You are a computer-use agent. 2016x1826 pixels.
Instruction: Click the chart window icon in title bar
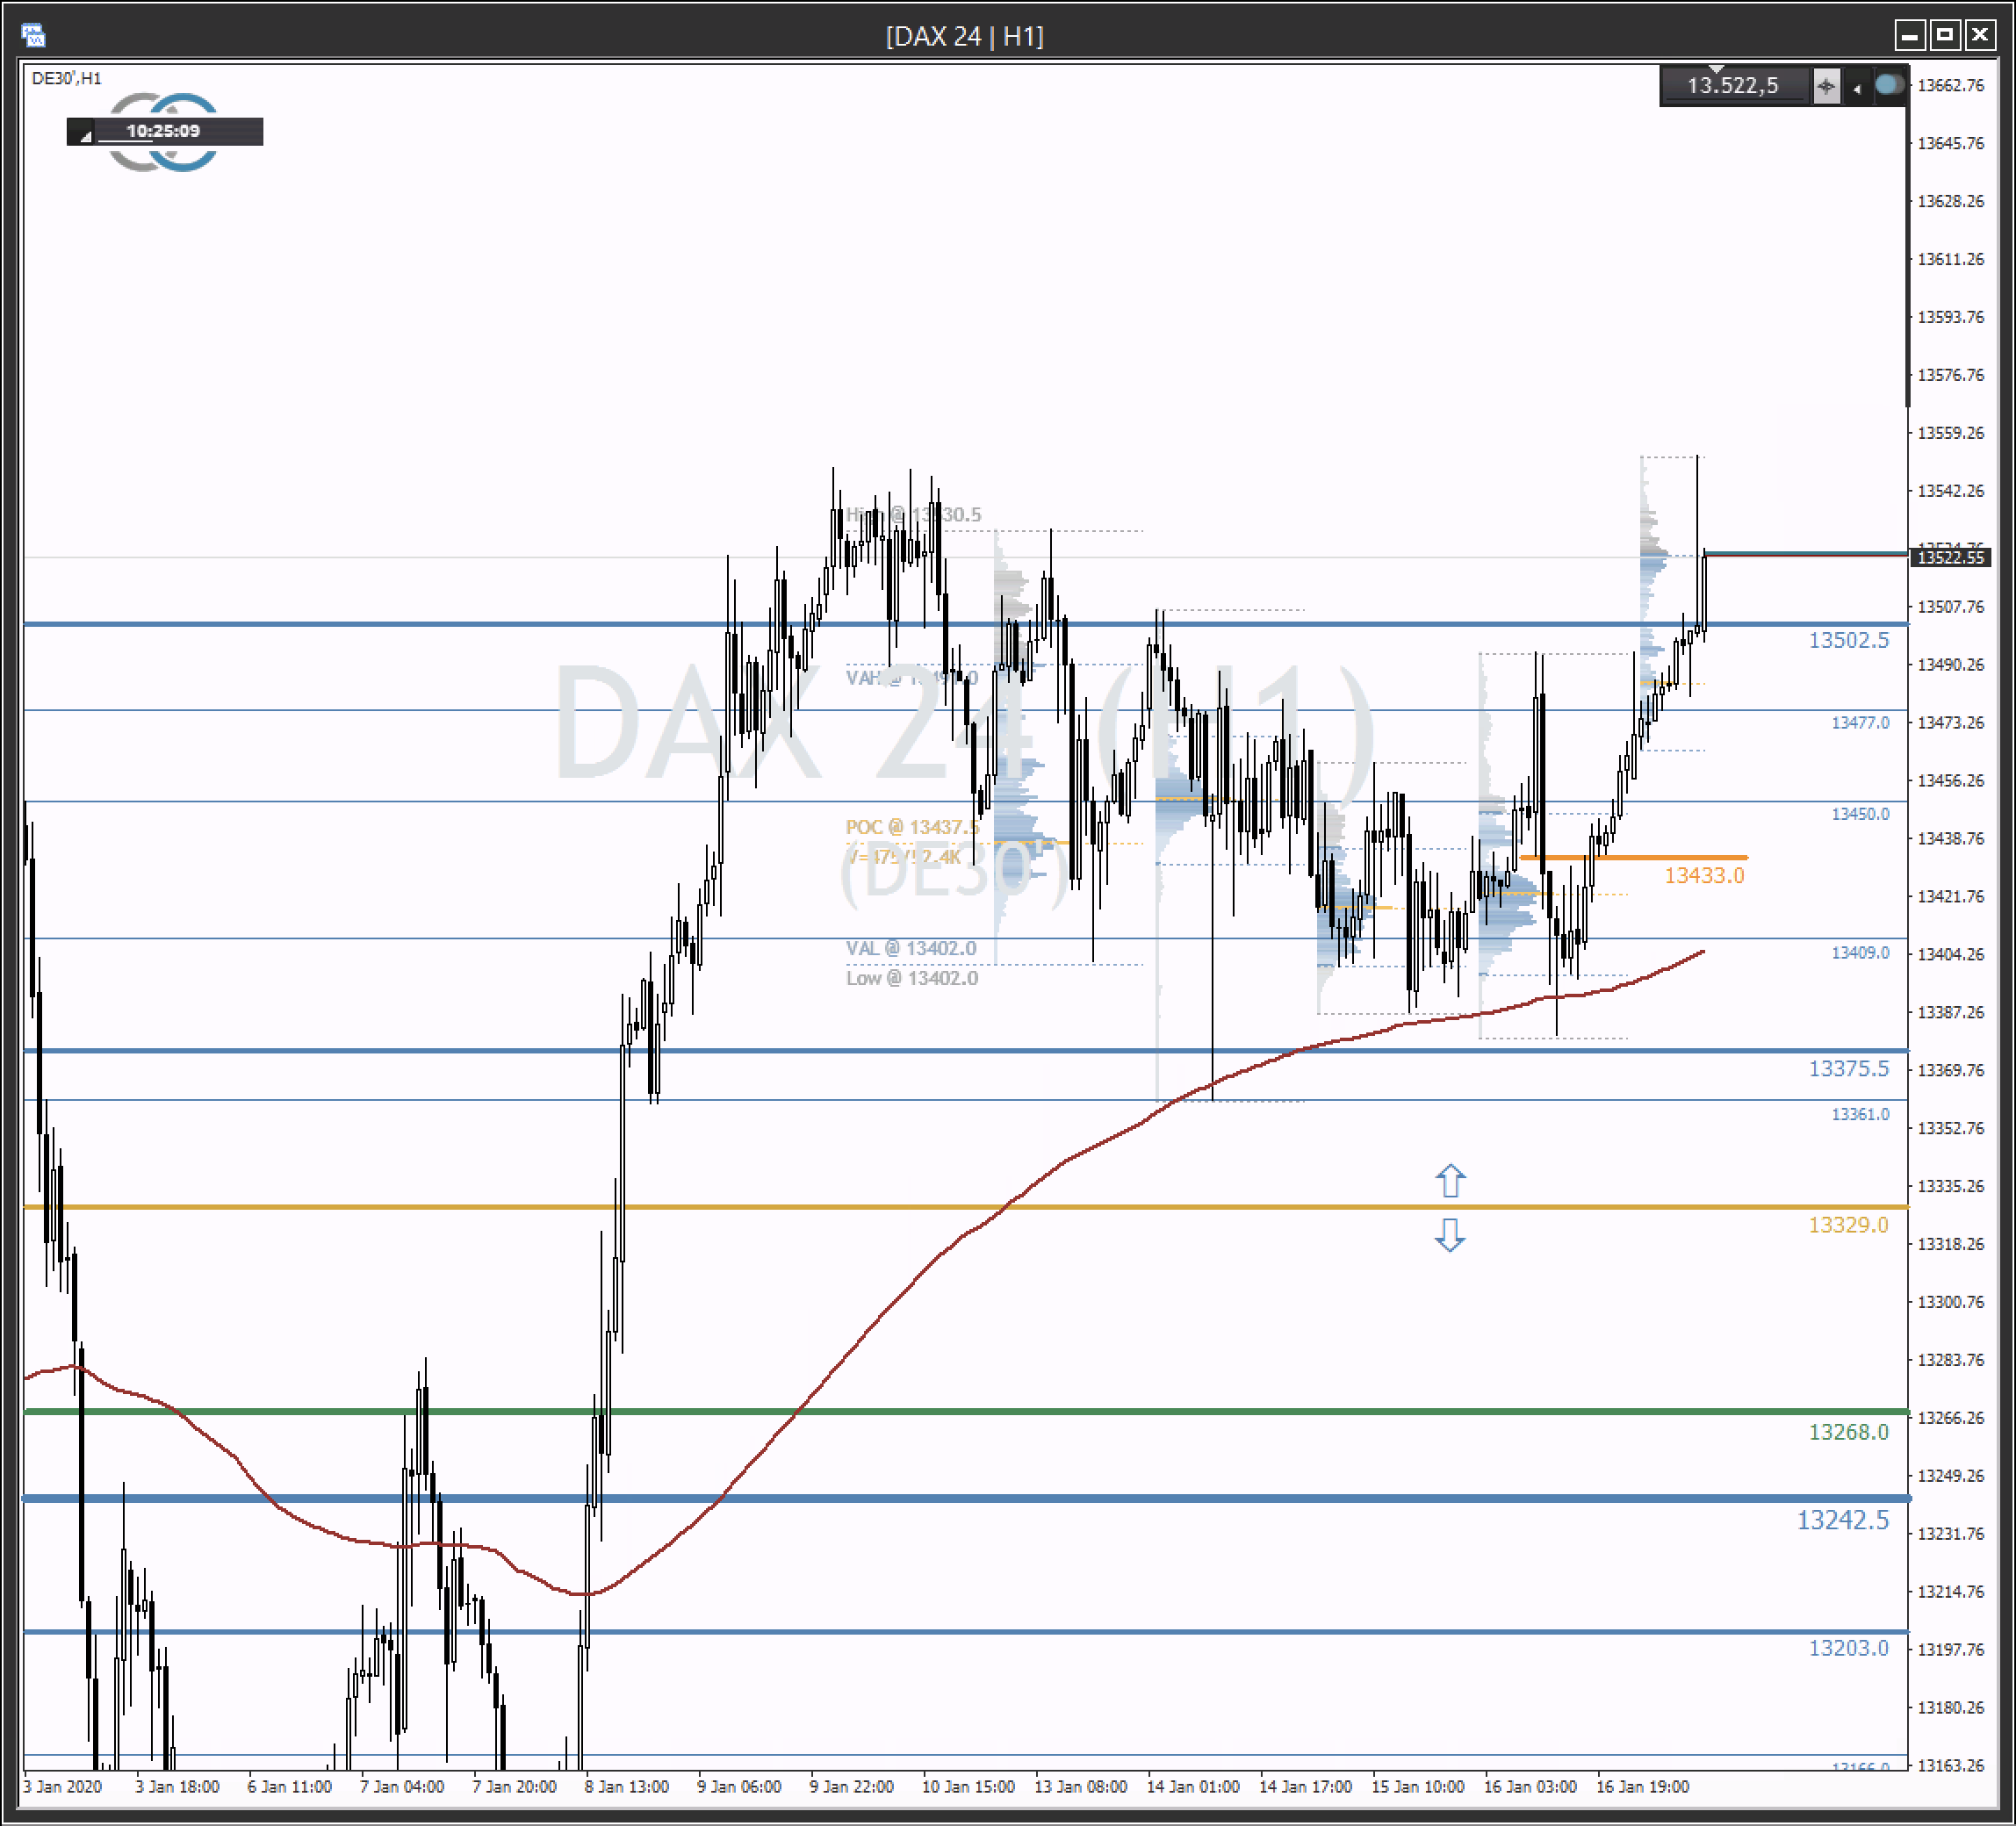[x=33, y=36]
